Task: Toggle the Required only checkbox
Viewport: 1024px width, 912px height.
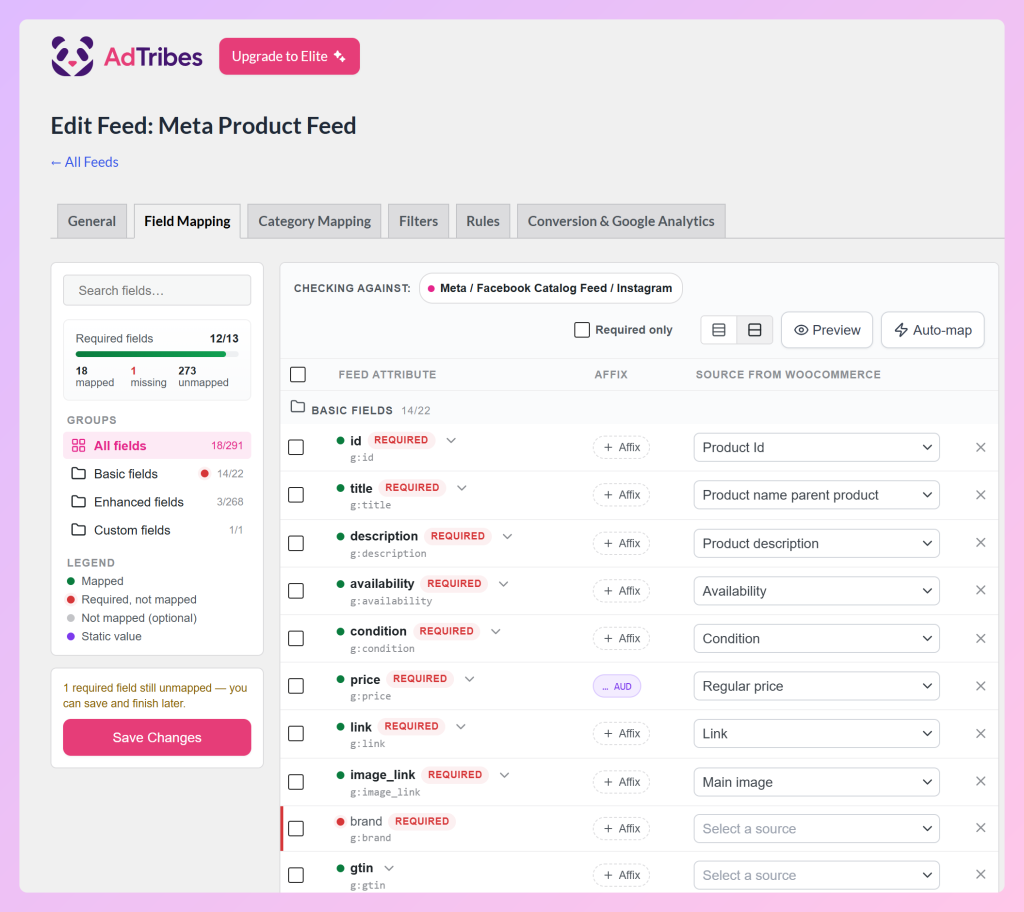Action: (x=582, y=330)
